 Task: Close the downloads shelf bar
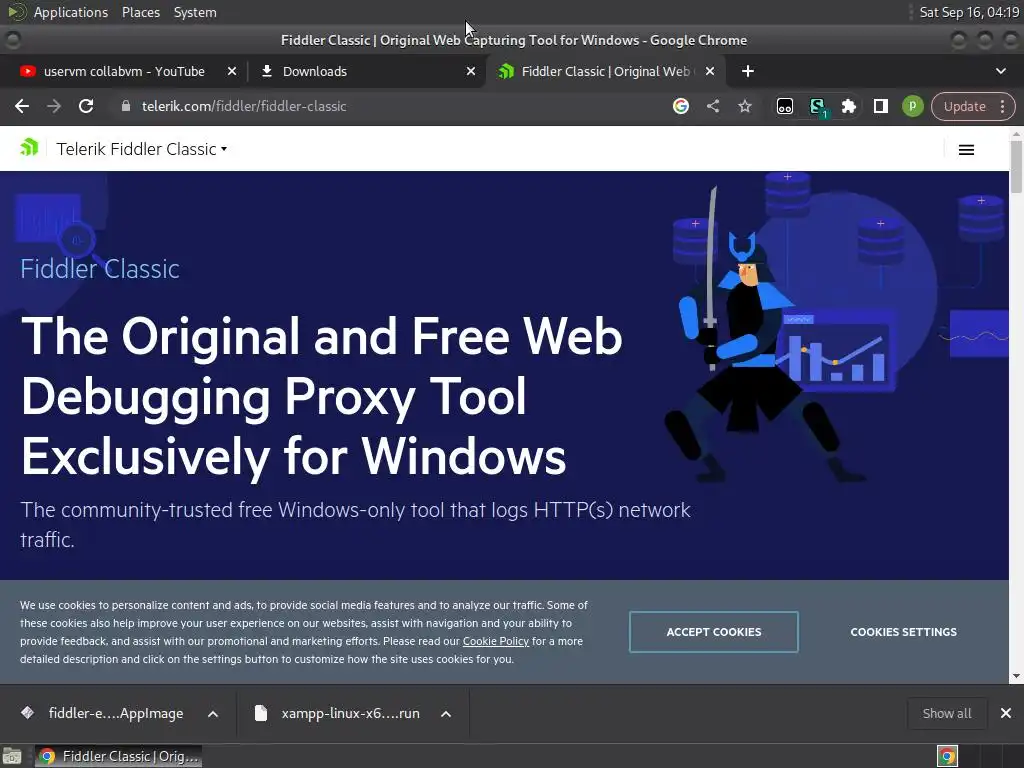[x=1006, y=713]
